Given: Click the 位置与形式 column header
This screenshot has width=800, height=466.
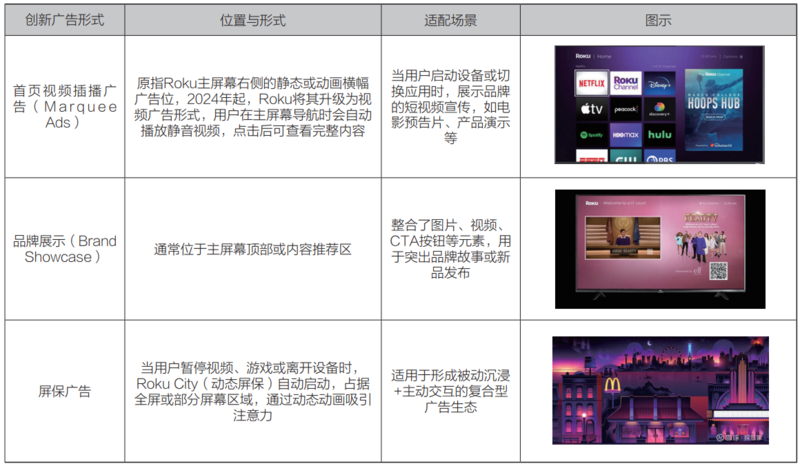Looking at the screenshot, I should click(x=252, y=20).
